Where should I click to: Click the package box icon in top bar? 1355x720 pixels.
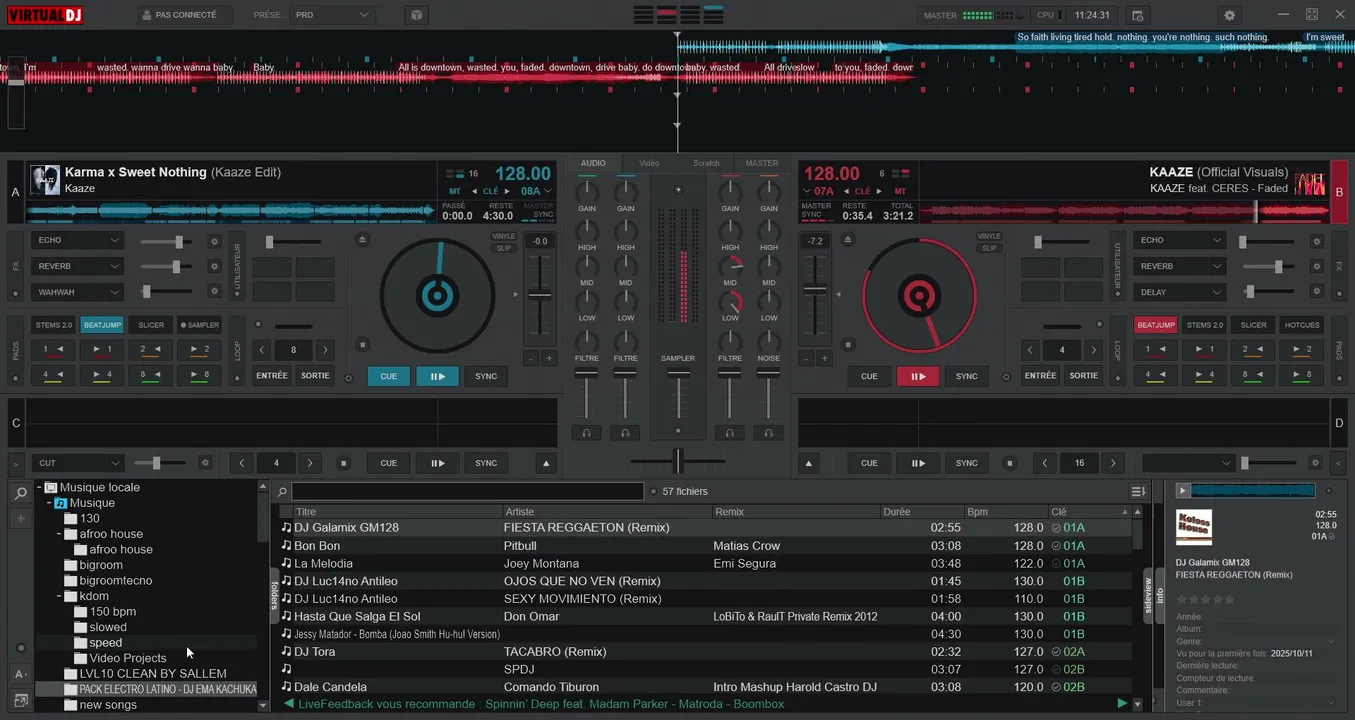pos(416,15)
